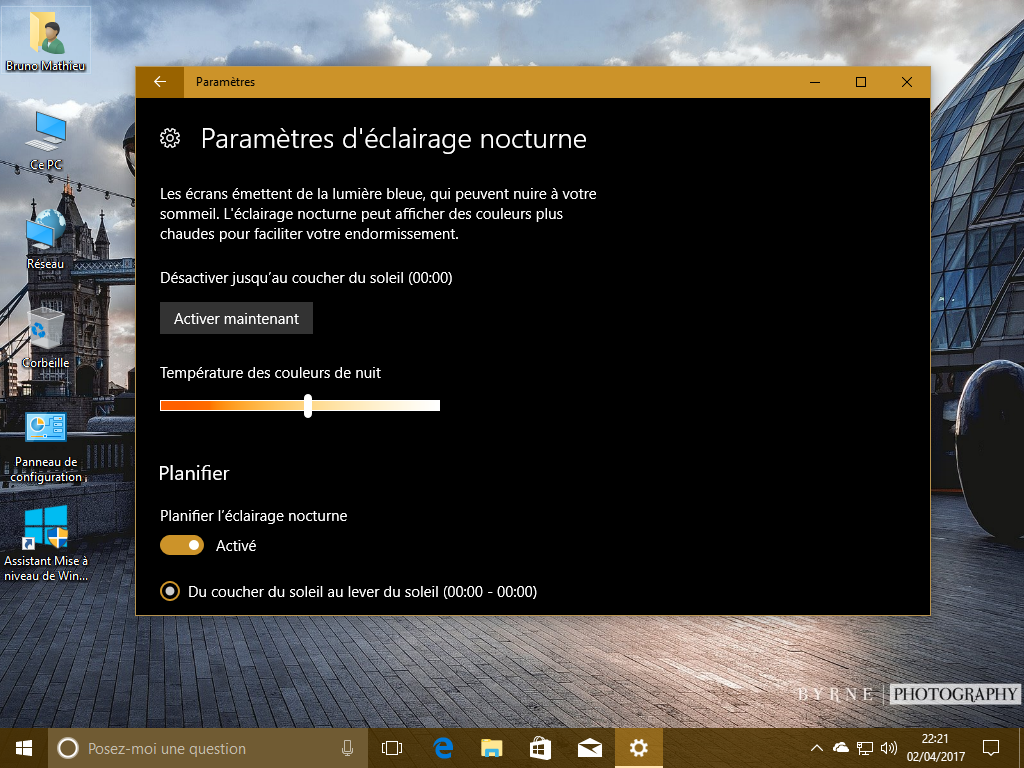Open the Action Center notification icon
Viewport: 1024px width, 768px height.
tap(991, 748)
